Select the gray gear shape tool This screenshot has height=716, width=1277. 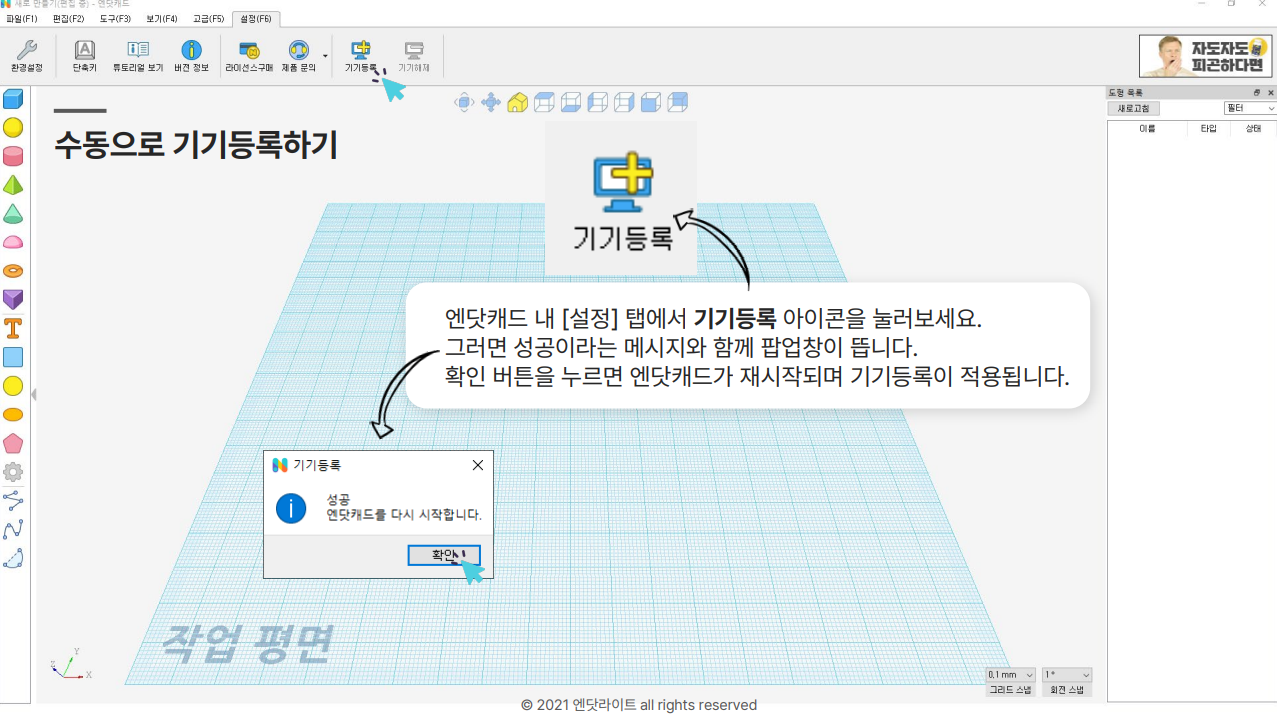pos(13,472)
